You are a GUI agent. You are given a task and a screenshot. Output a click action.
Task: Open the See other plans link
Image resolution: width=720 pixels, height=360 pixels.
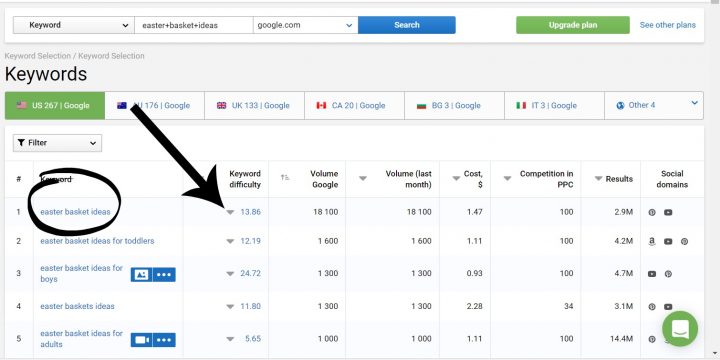click(668, 25)
